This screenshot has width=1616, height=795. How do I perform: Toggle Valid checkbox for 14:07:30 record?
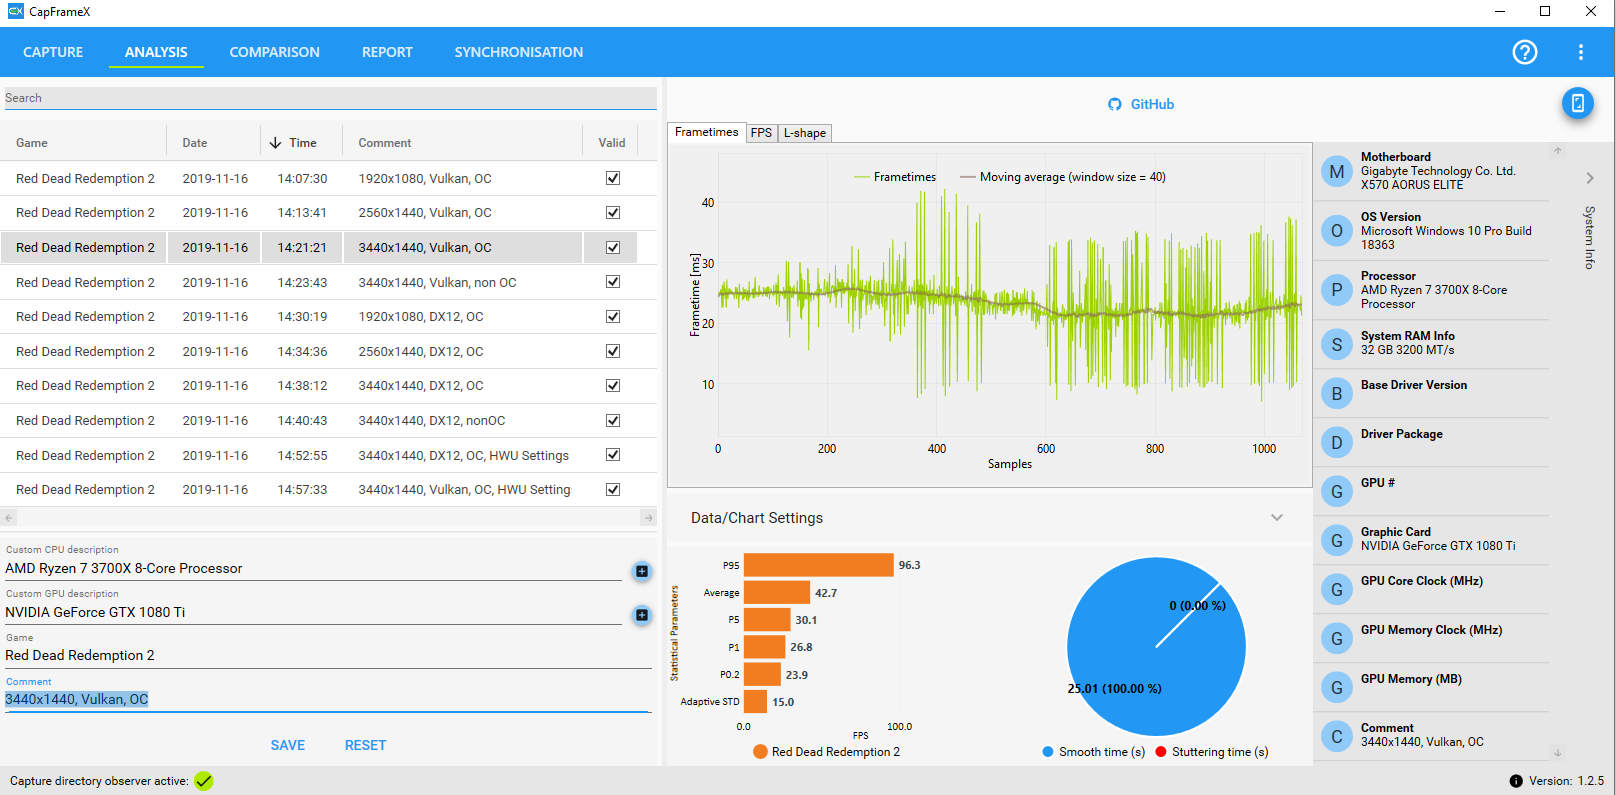613,178
